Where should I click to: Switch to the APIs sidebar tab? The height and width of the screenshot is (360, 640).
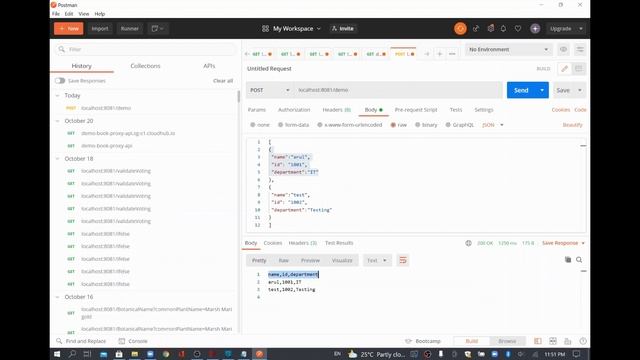tap(209, 66)
